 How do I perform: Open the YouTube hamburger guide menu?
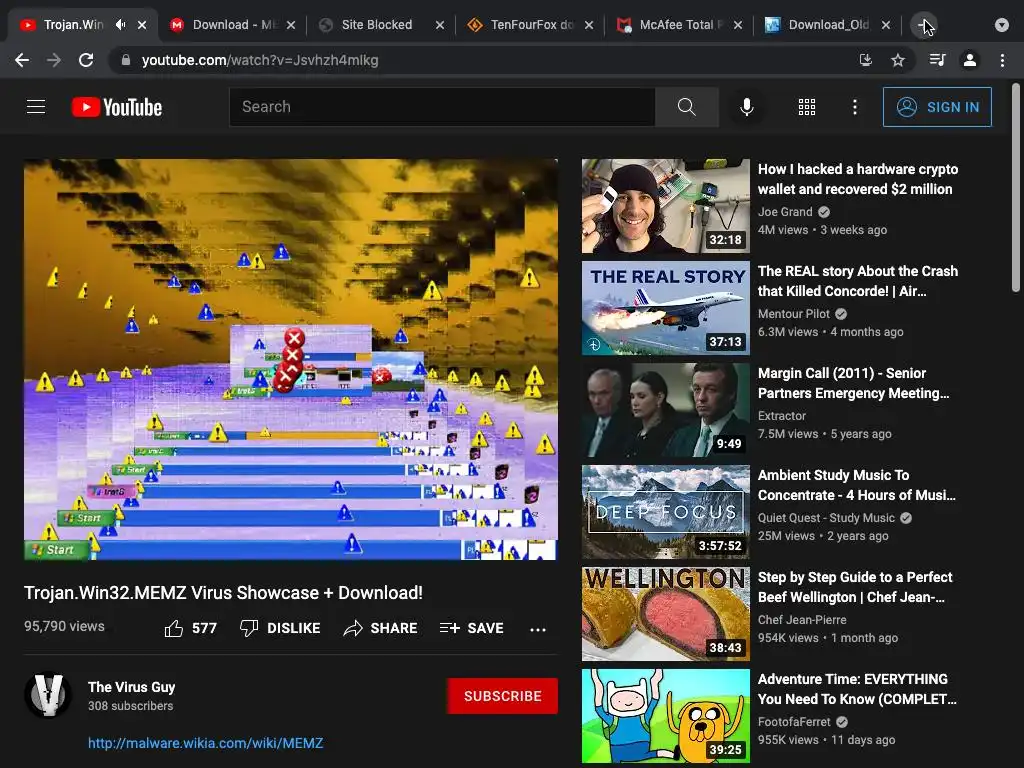click(x=36, y=106)
